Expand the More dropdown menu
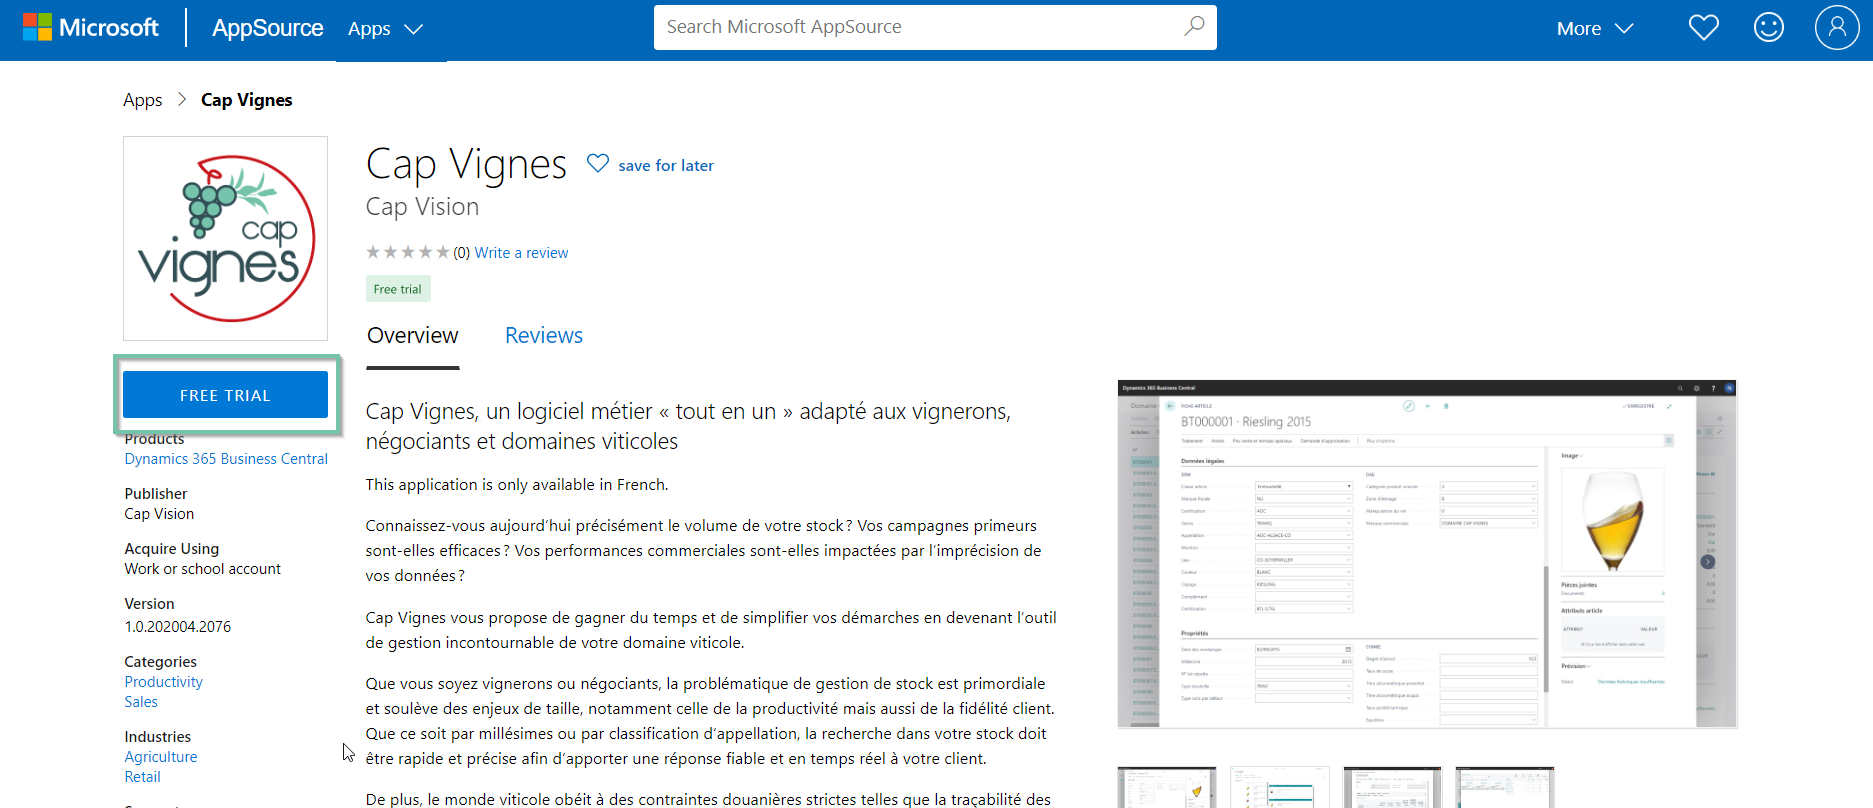 point(1595,29)
